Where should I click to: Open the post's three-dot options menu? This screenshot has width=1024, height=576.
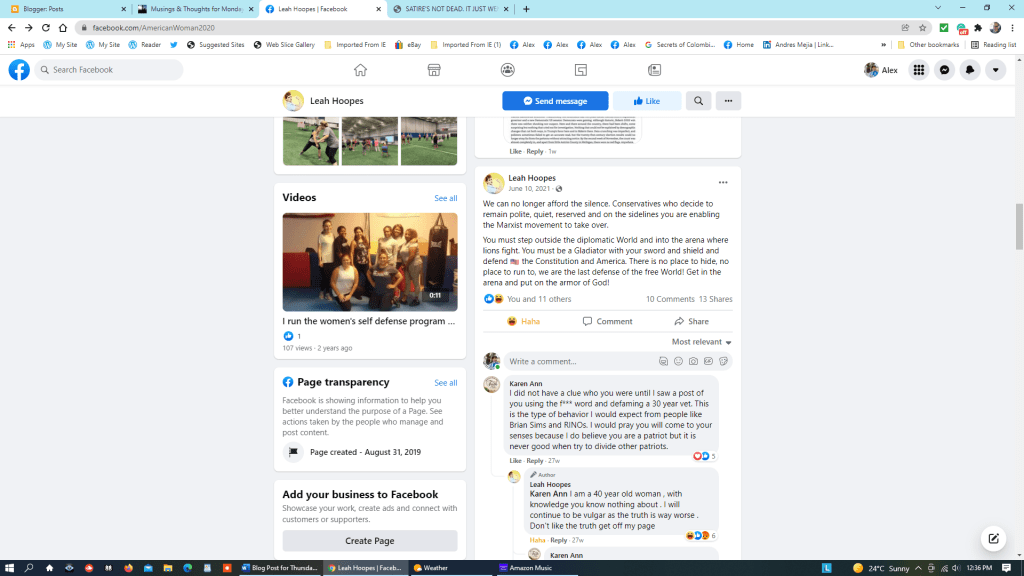(723, 183)
